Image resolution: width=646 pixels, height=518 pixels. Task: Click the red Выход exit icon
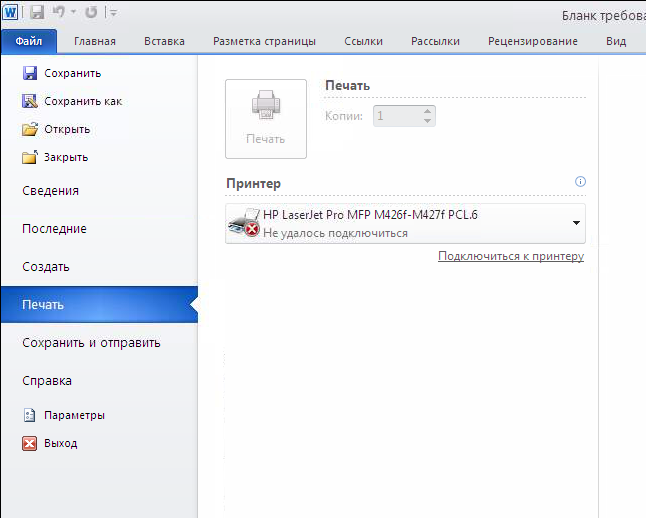point(29,443)
